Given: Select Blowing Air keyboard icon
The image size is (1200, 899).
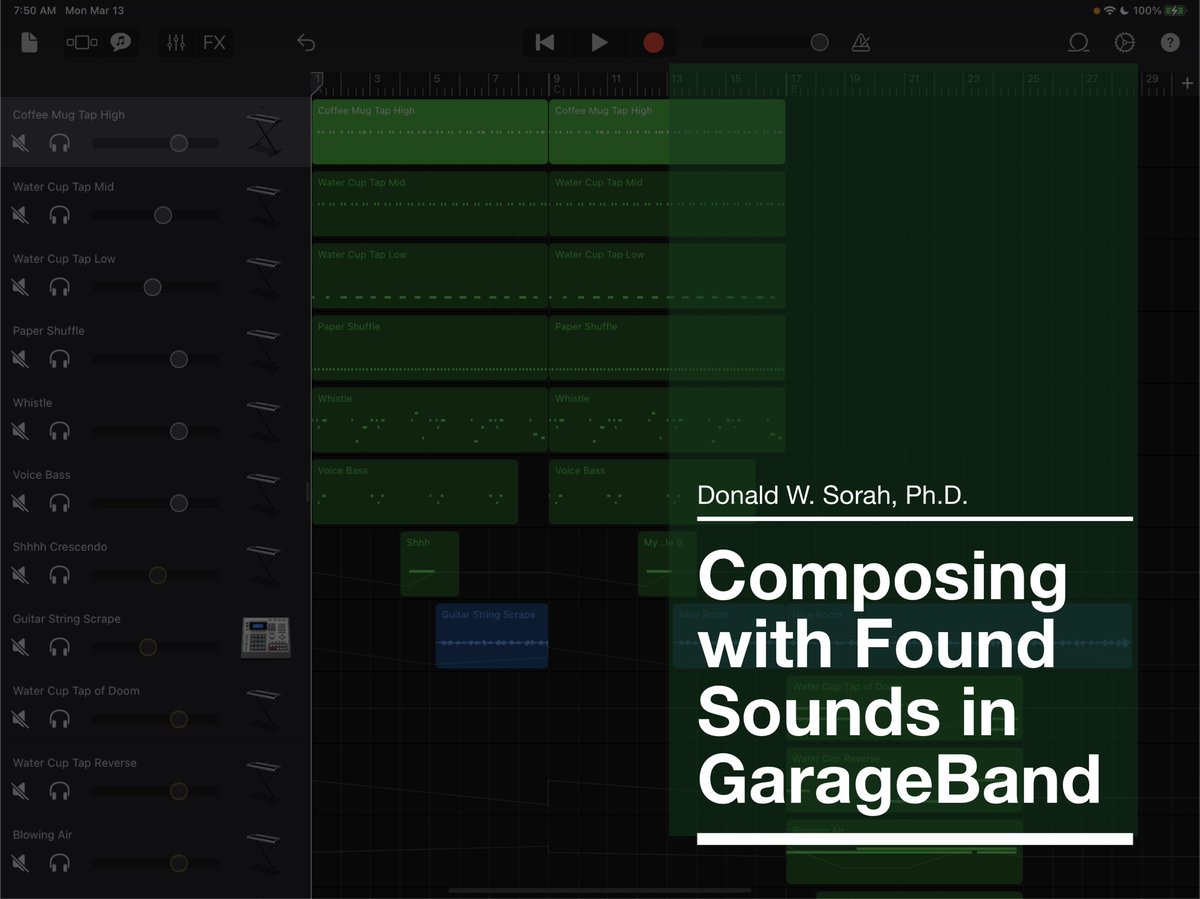Looking at the screenshot, I should pos(265,851).
